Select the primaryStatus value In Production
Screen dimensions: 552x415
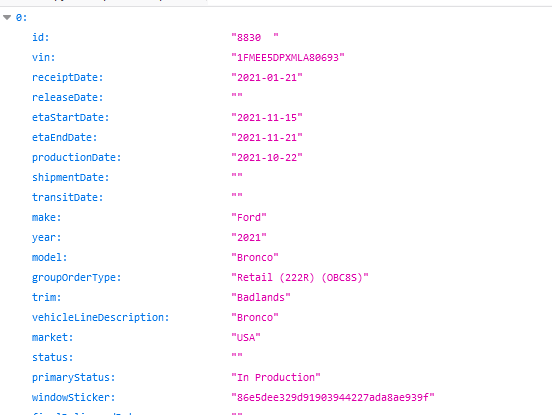[276, 377]
